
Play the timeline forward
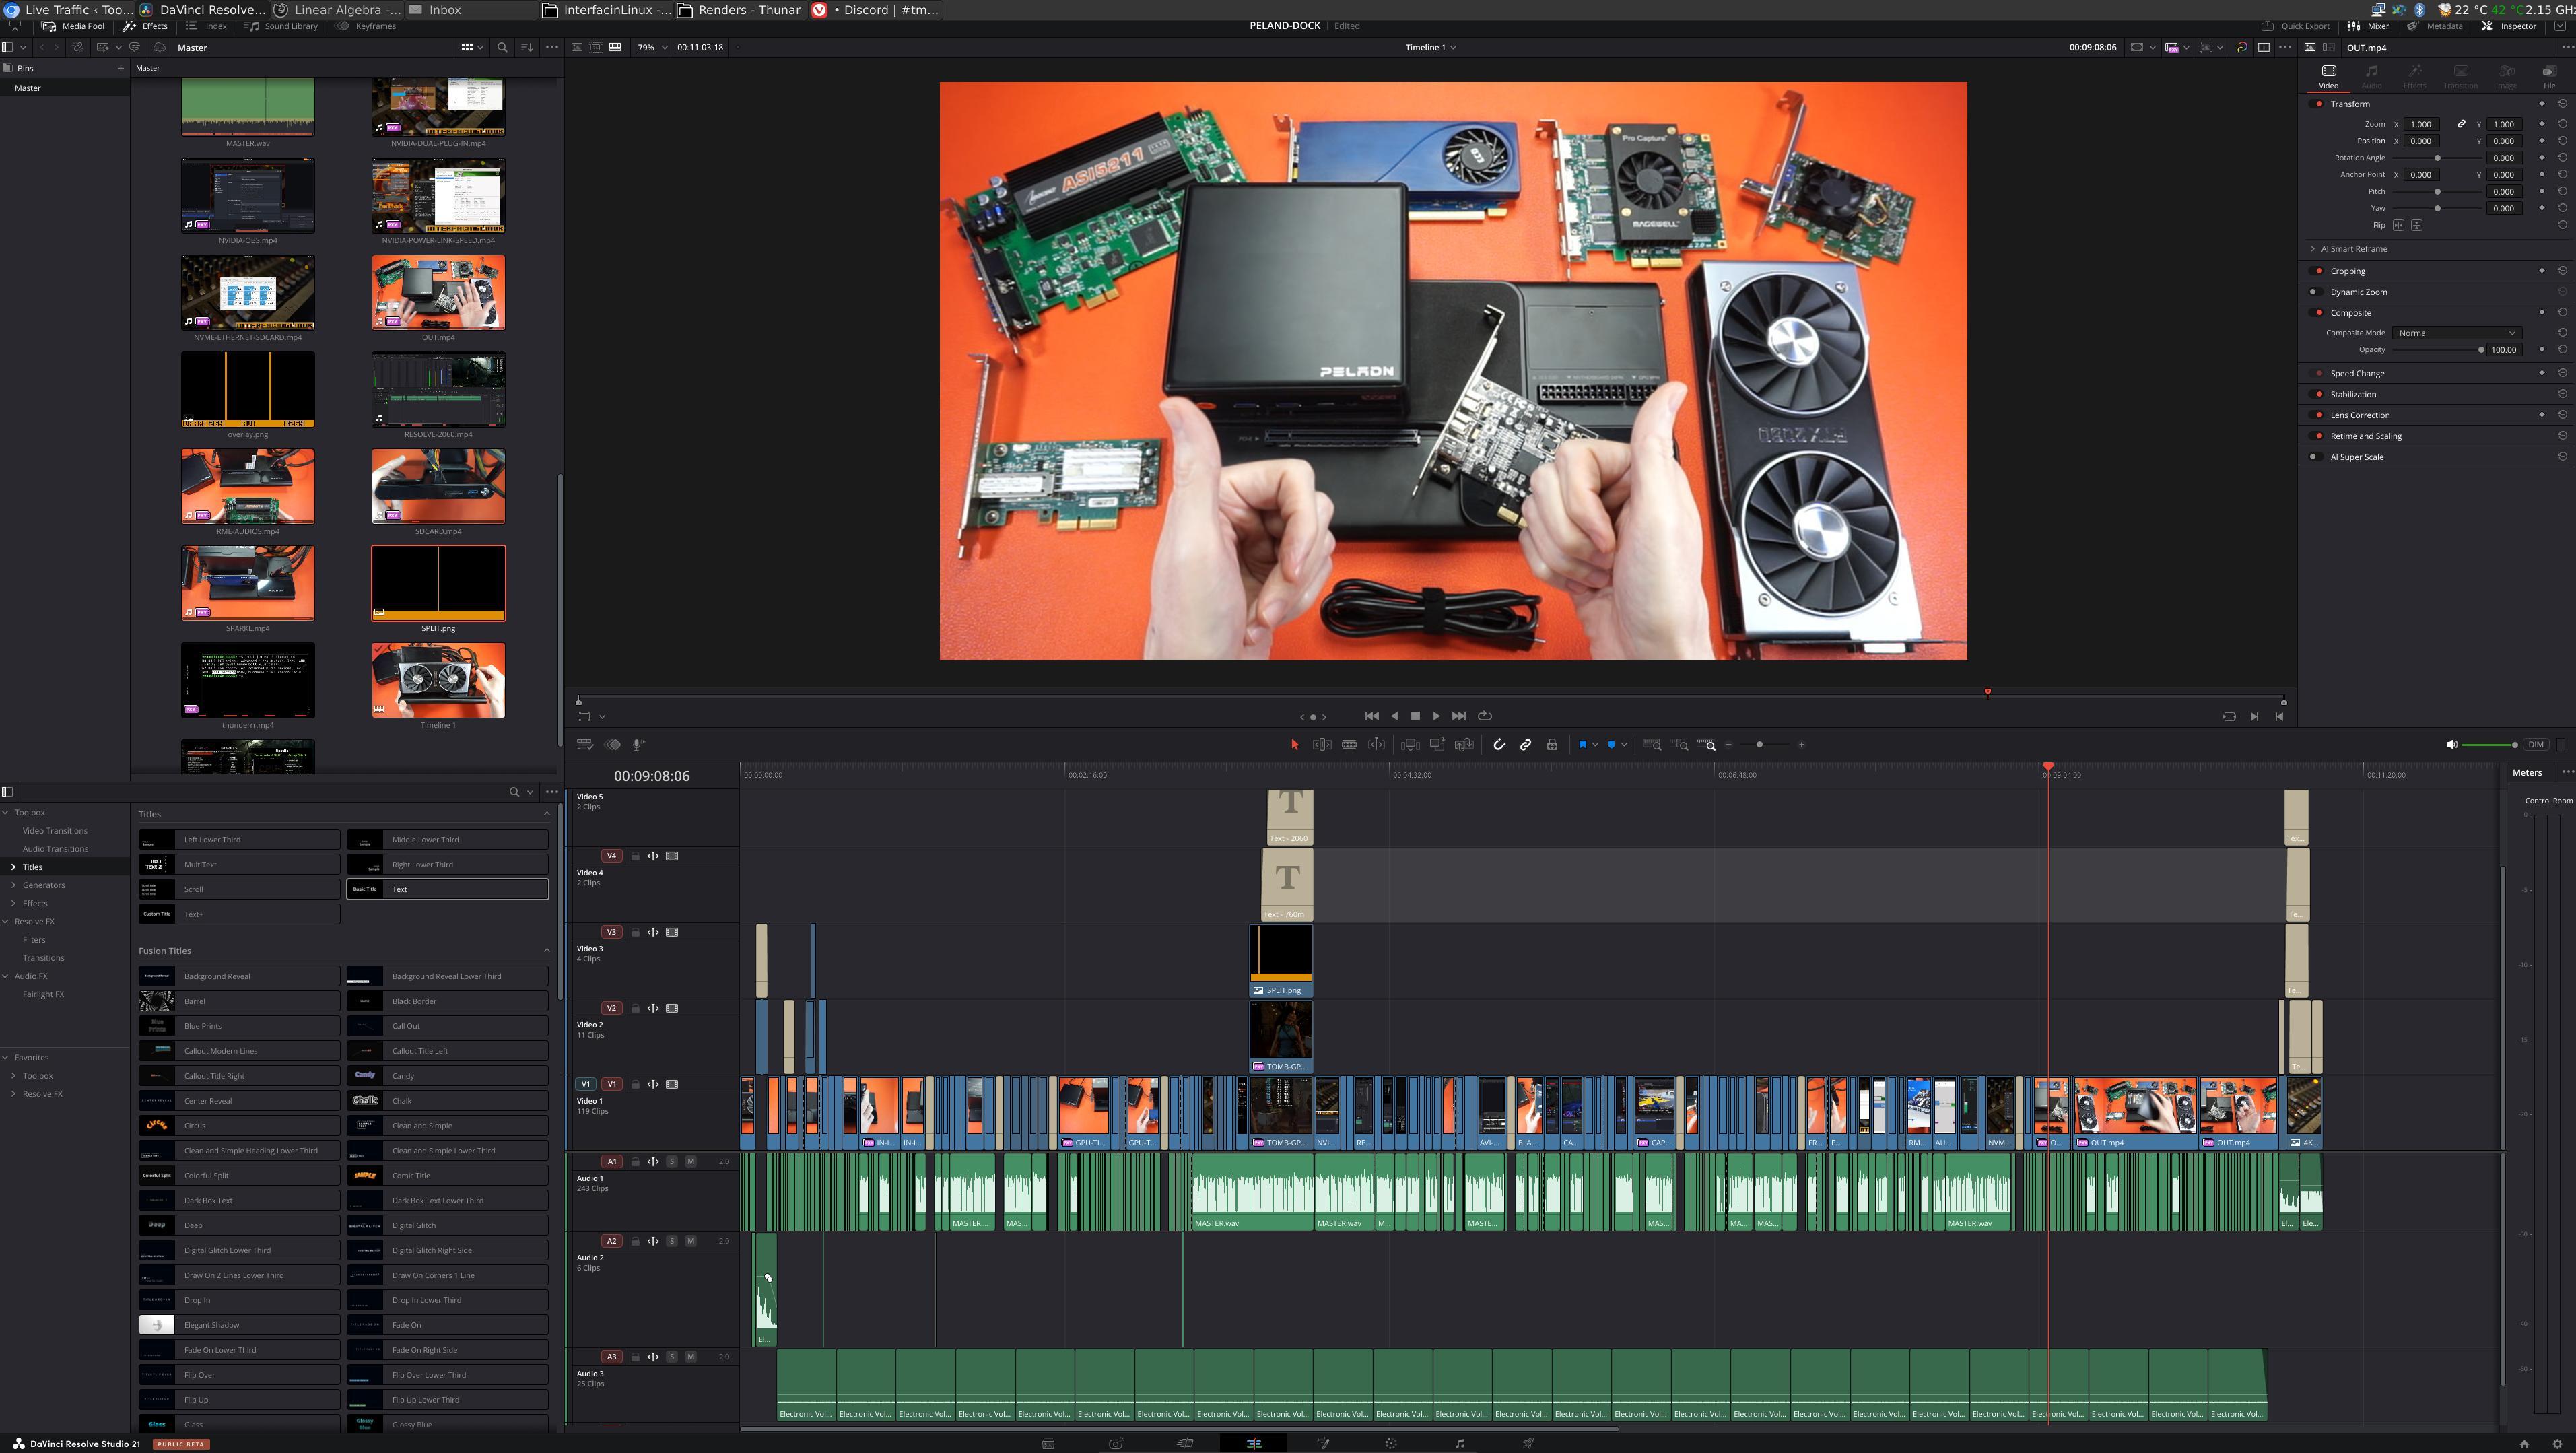(x=1436, y=716)
